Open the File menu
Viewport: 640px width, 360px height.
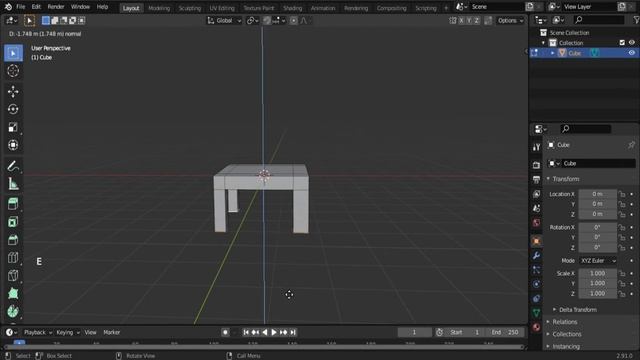click(20, 7)
